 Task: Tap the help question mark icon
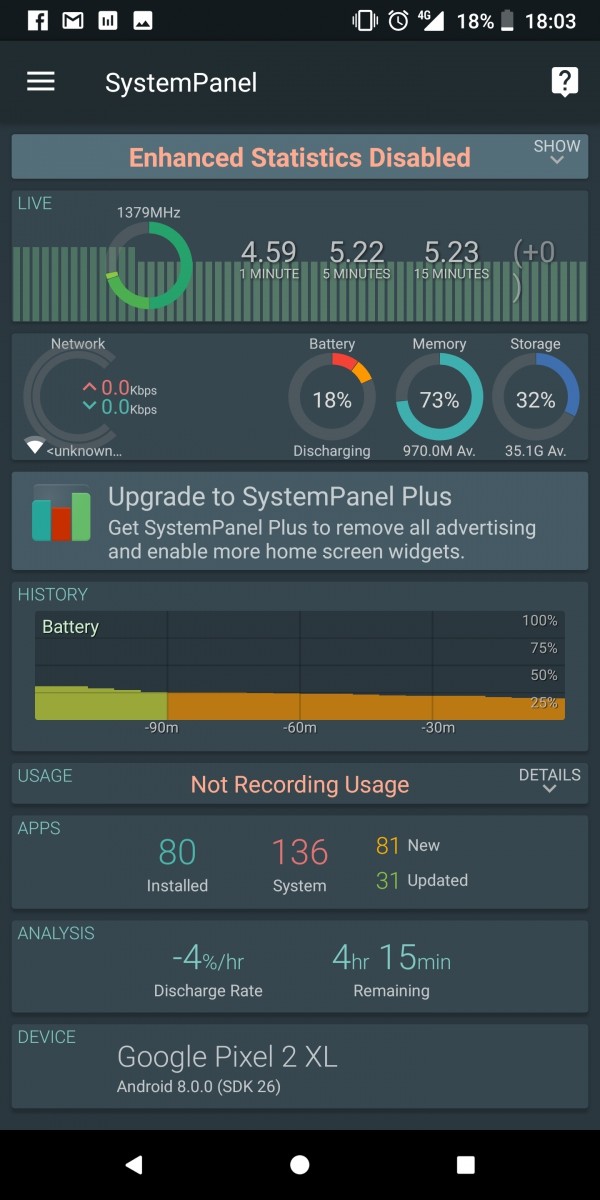coord(564,82)
